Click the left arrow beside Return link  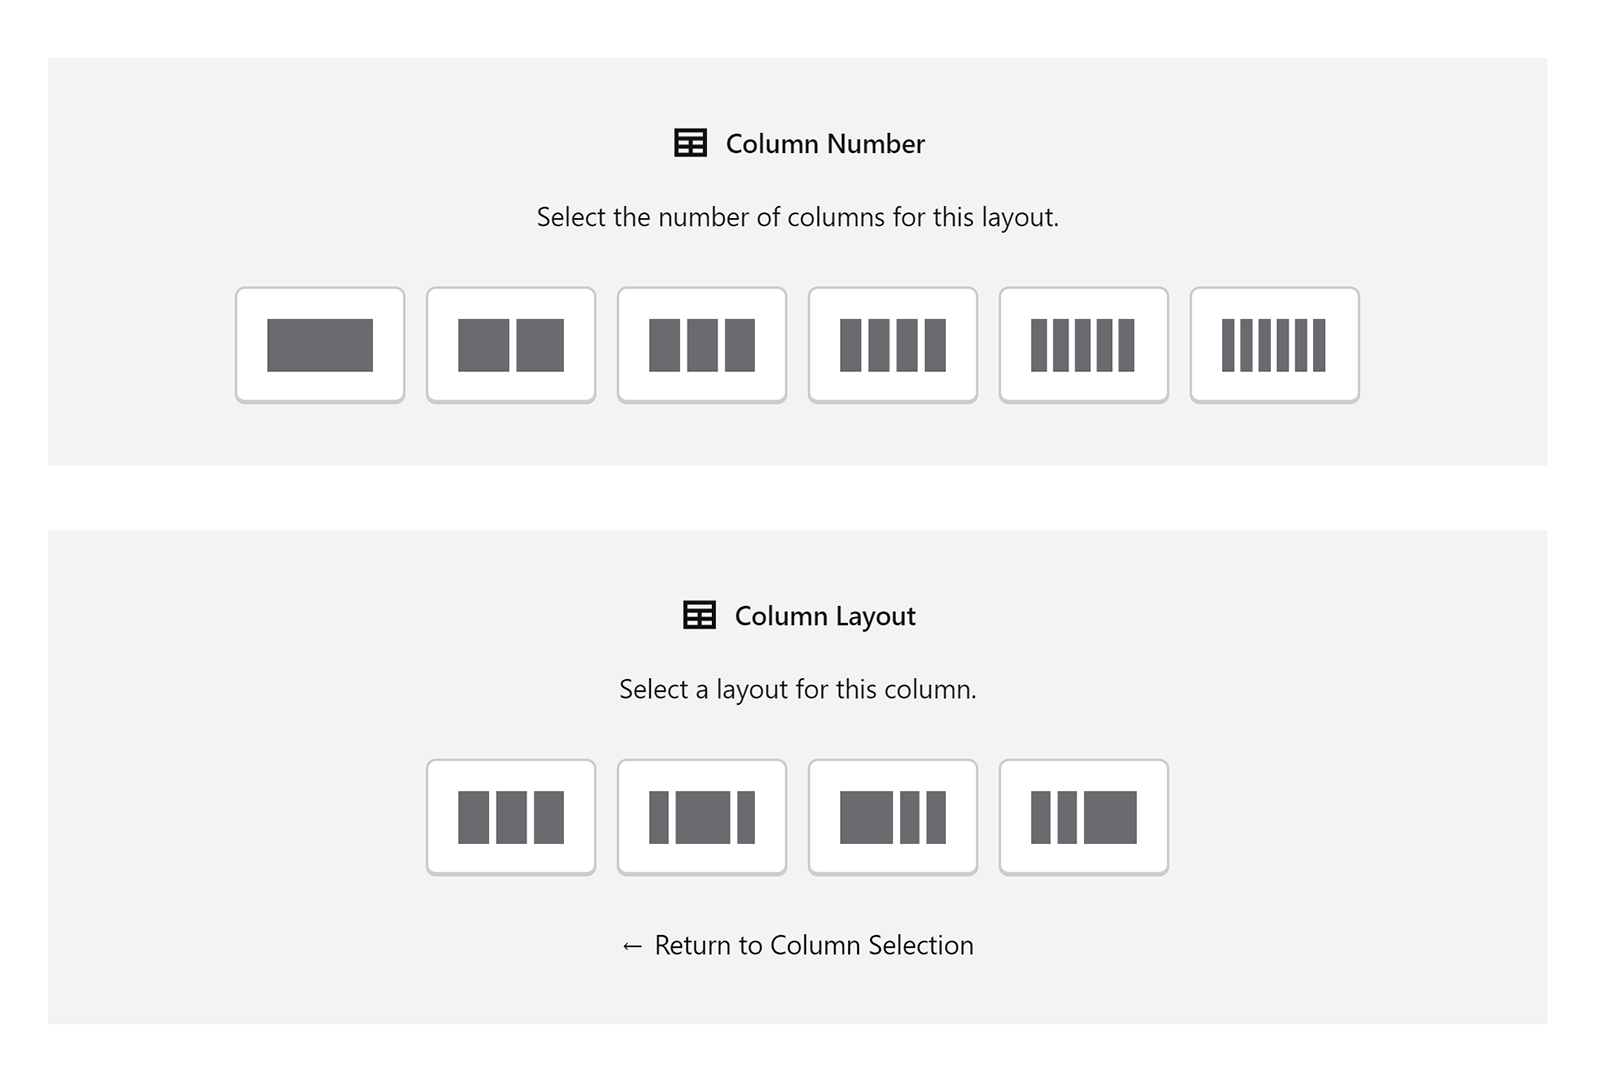632,946
